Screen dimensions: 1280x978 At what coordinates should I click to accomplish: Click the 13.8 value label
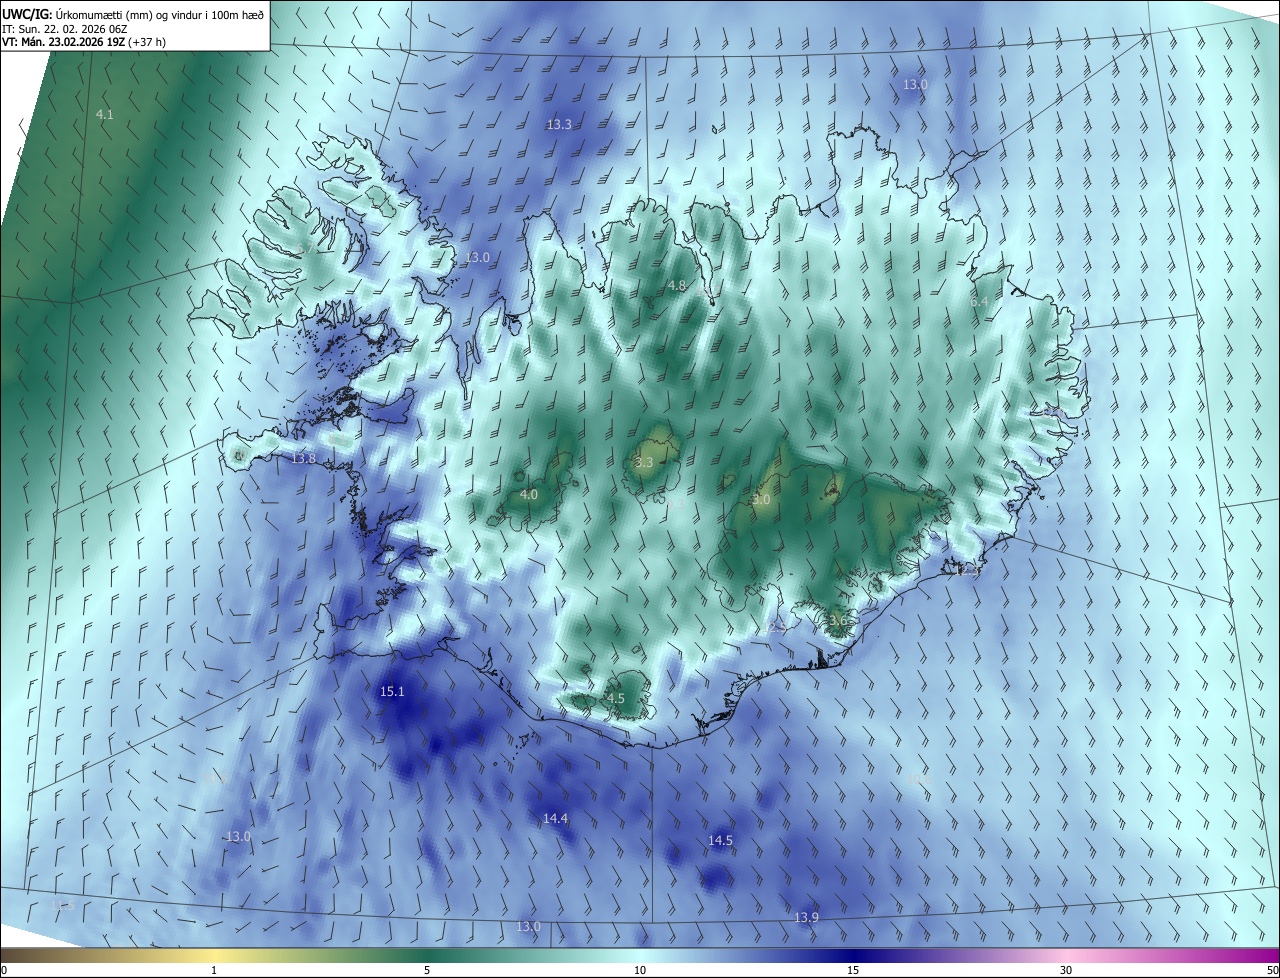click(x=303, y=458)
